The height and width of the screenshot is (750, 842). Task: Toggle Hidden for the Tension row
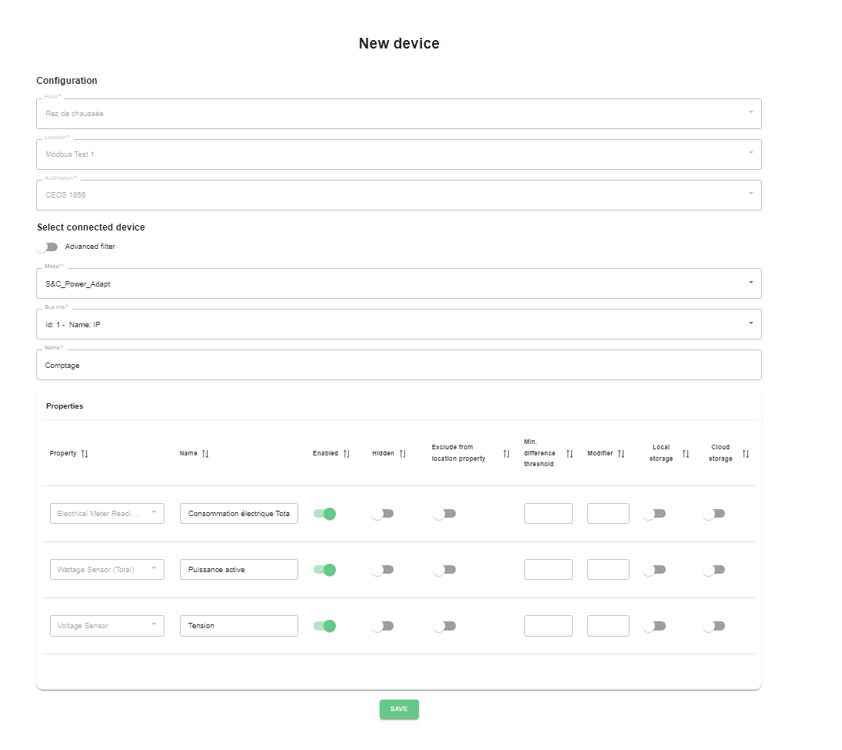tap(382, 626)
